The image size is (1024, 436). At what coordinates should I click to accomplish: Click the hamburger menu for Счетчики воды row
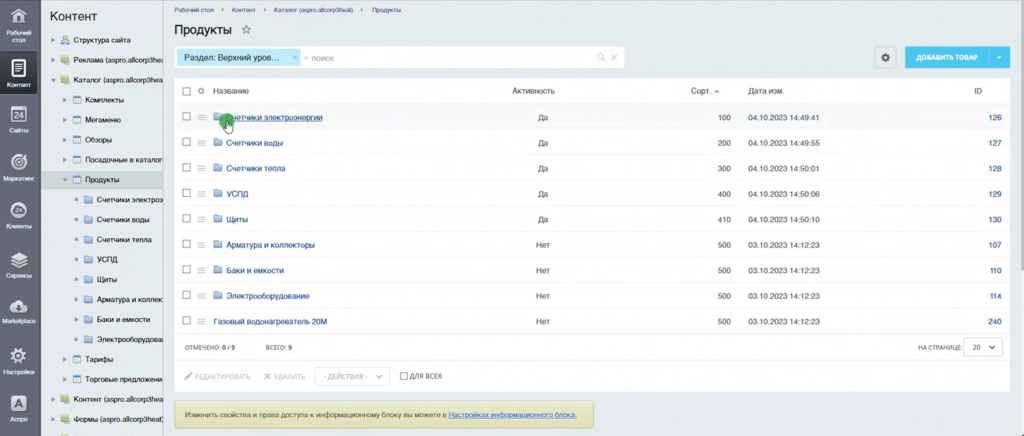pyautogui.click(x=201, y=143)
